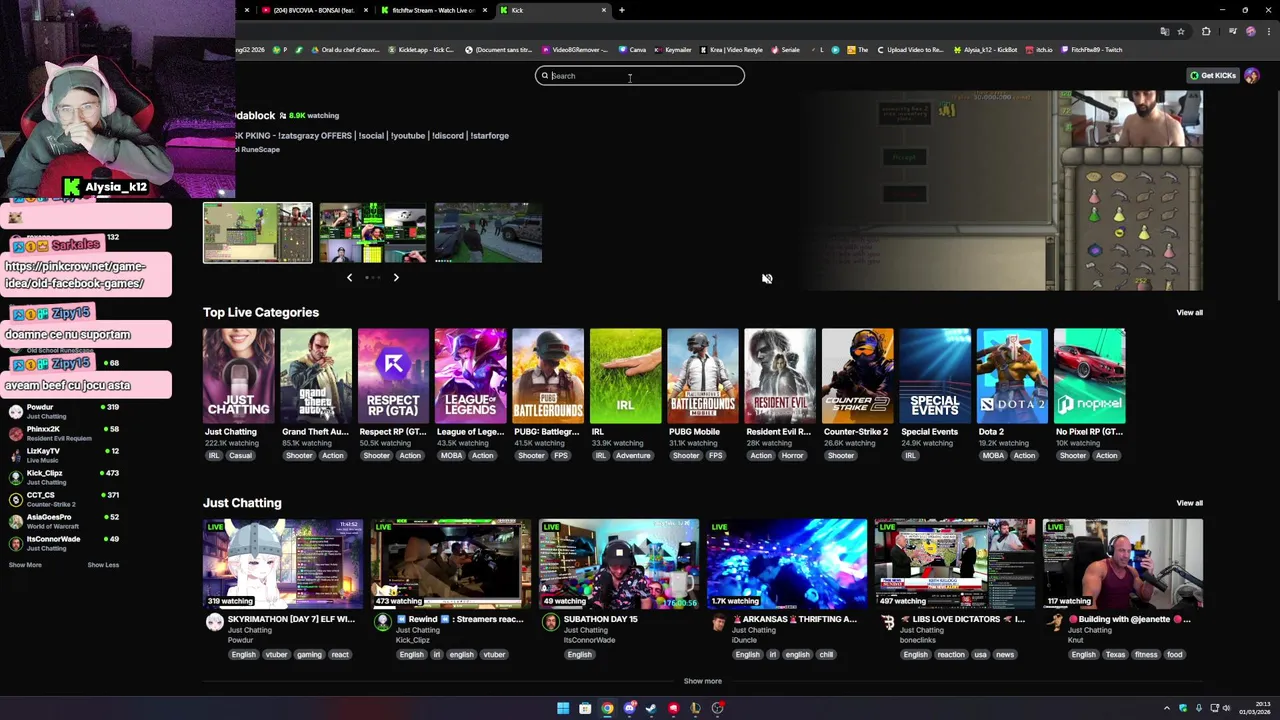The height and width of the screenshot is (720, 1280).
Task: Click the fitness tag under Knut stream
Action: [1146, 655]
